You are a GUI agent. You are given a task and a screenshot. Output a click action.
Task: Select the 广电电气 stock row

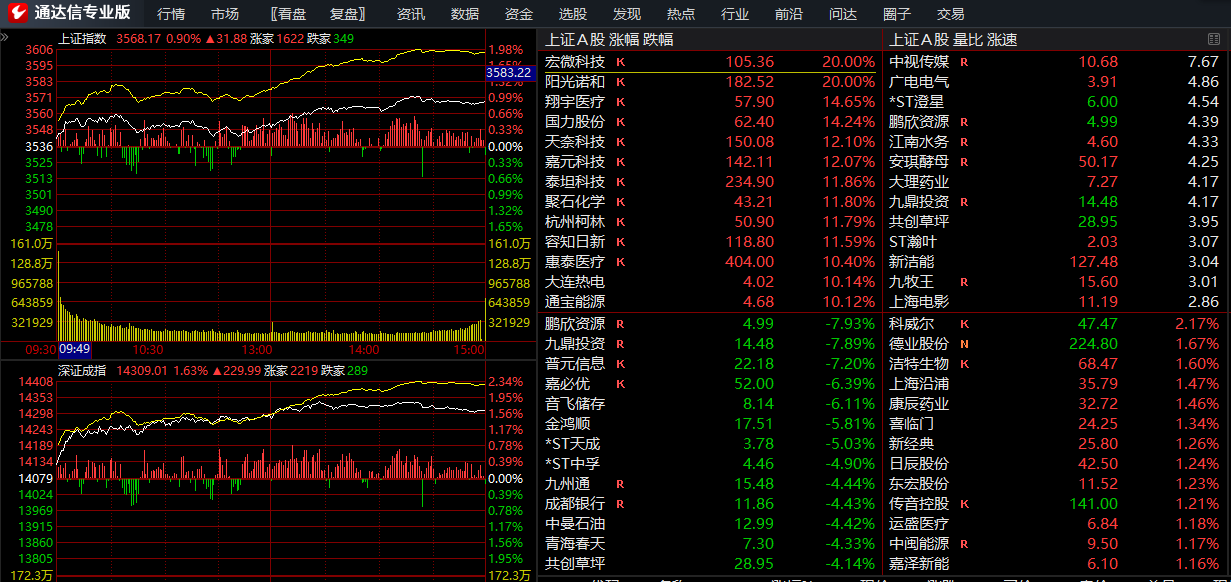(1056, 82)
